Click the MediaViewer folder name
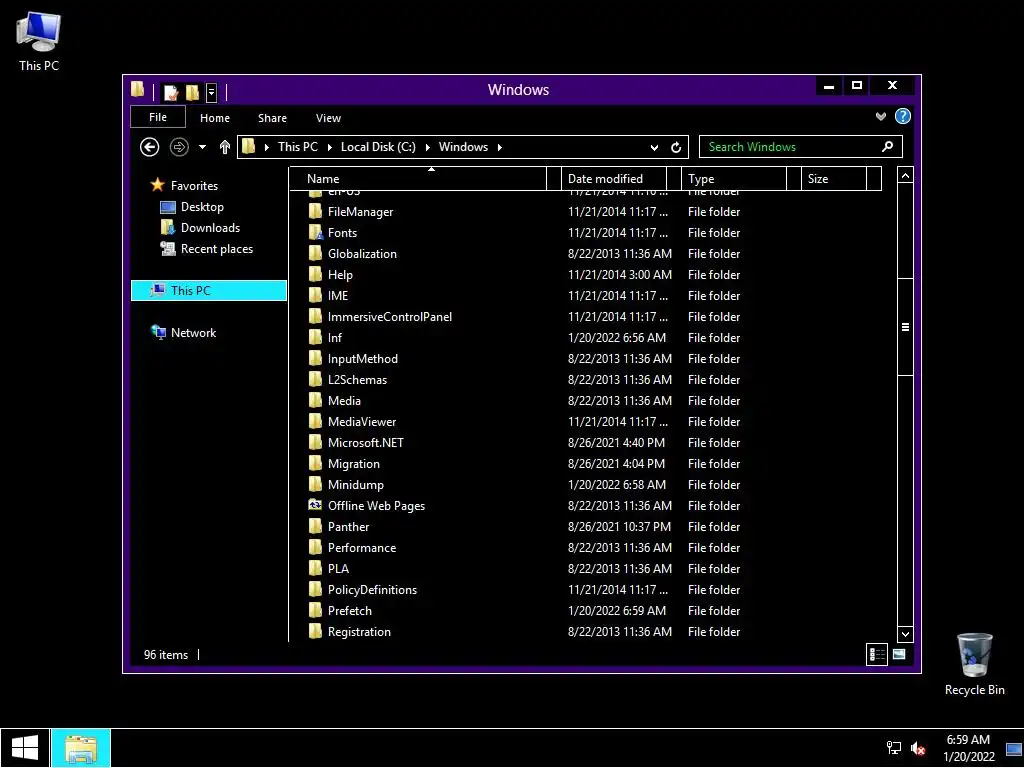Image resolution: width=1024 pixels, height=768 pixels. pos(362,422)
